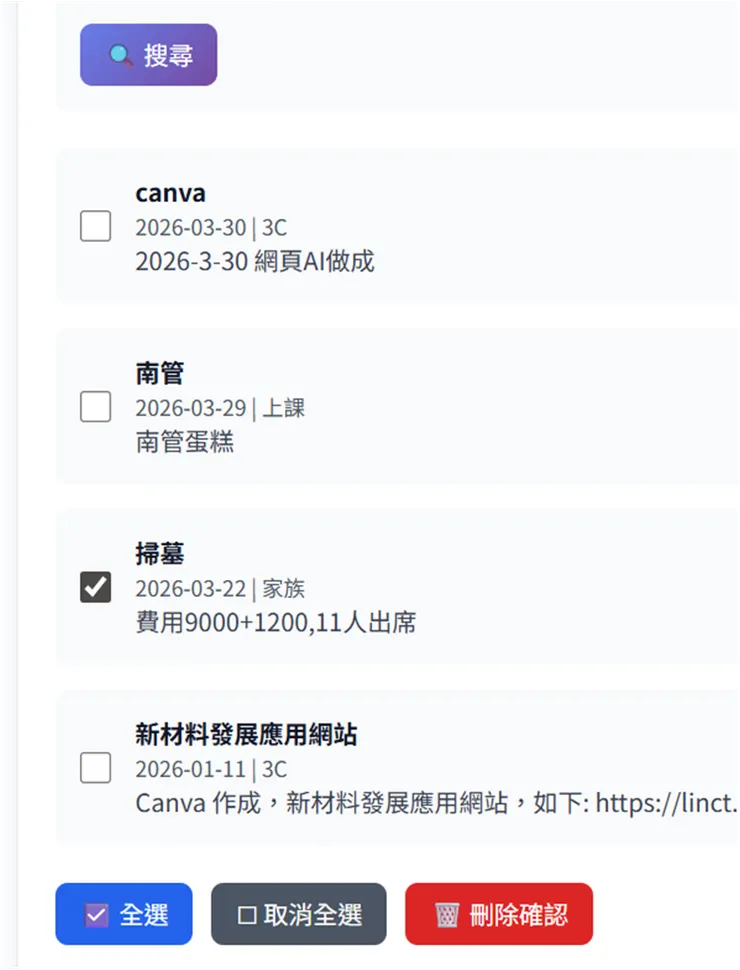This screenshot has width=740, height=970.
Task: Check the checkbox next to canva entry
Action: [x=95, y=227]
